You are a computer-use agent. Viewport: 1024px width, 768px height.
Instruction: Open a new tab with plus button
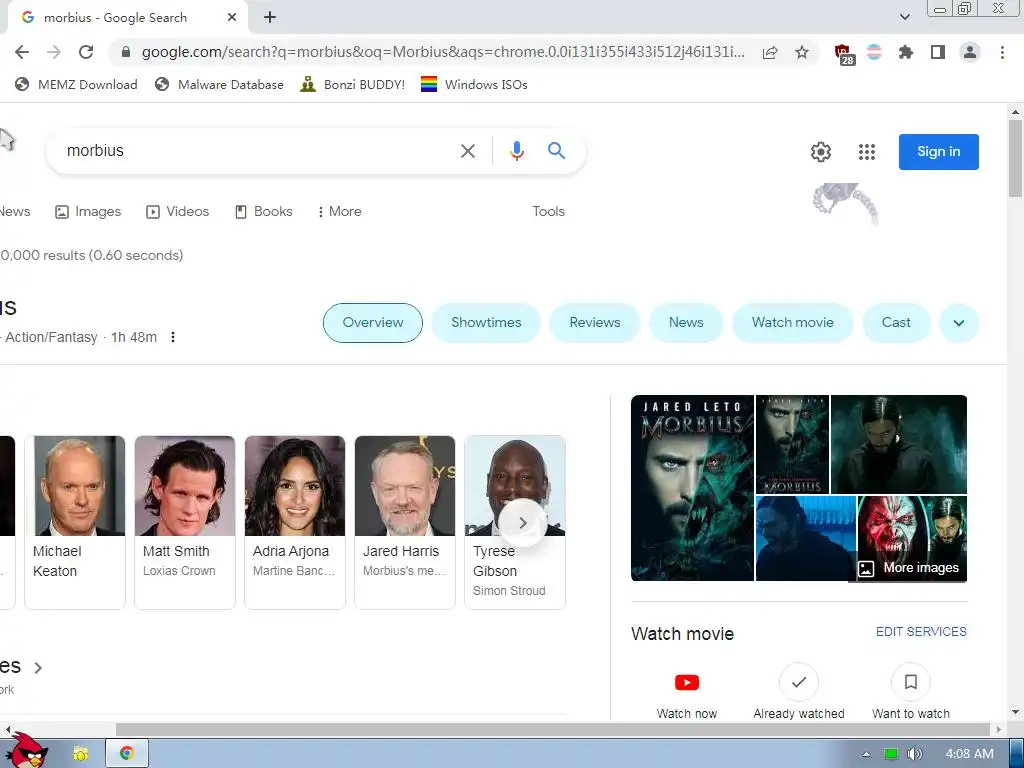pyautogui.click(x=270, y=18)
